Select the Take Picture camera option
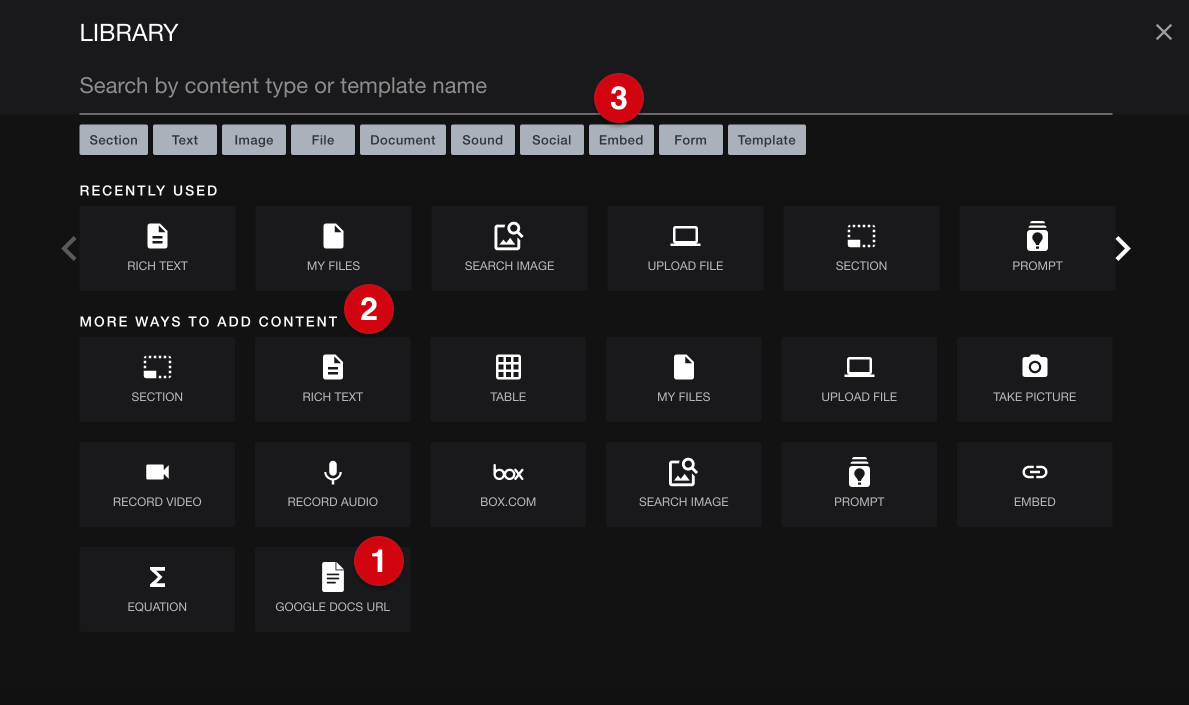This screenshot has height=705, width=1189. [1034, 380]
